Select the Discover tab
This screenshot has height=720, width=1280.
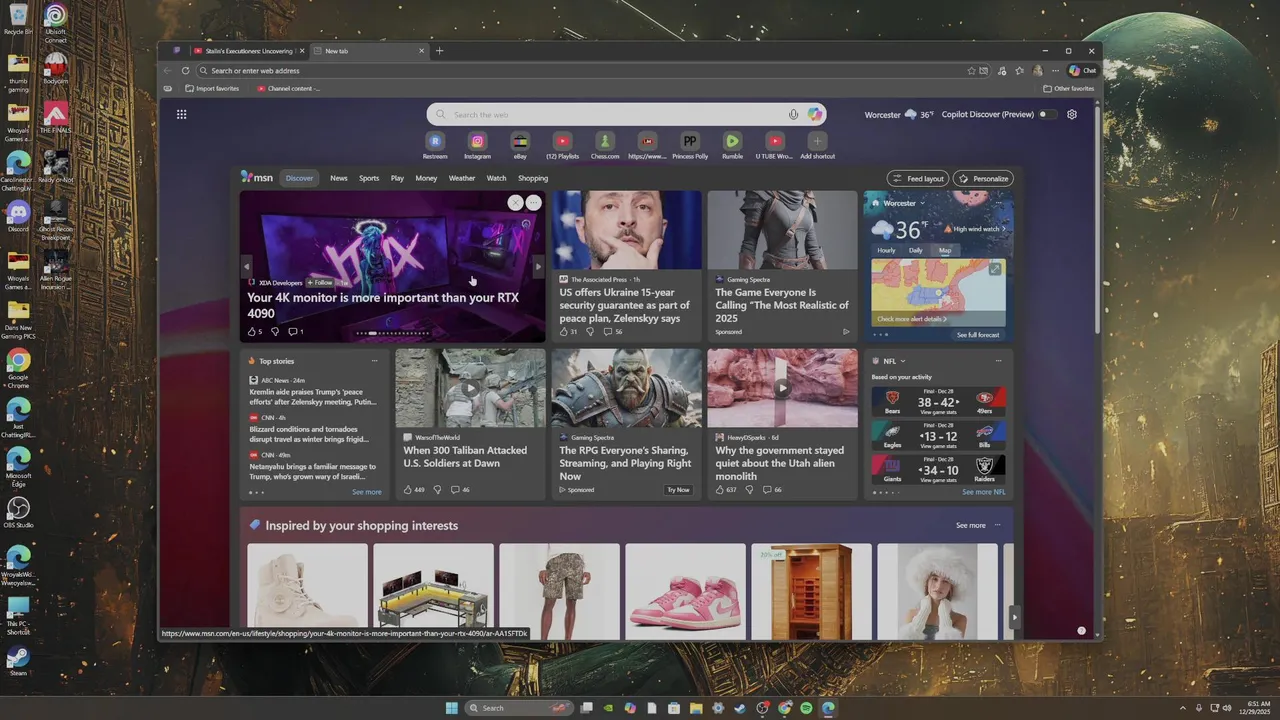[x=300, y=178]
